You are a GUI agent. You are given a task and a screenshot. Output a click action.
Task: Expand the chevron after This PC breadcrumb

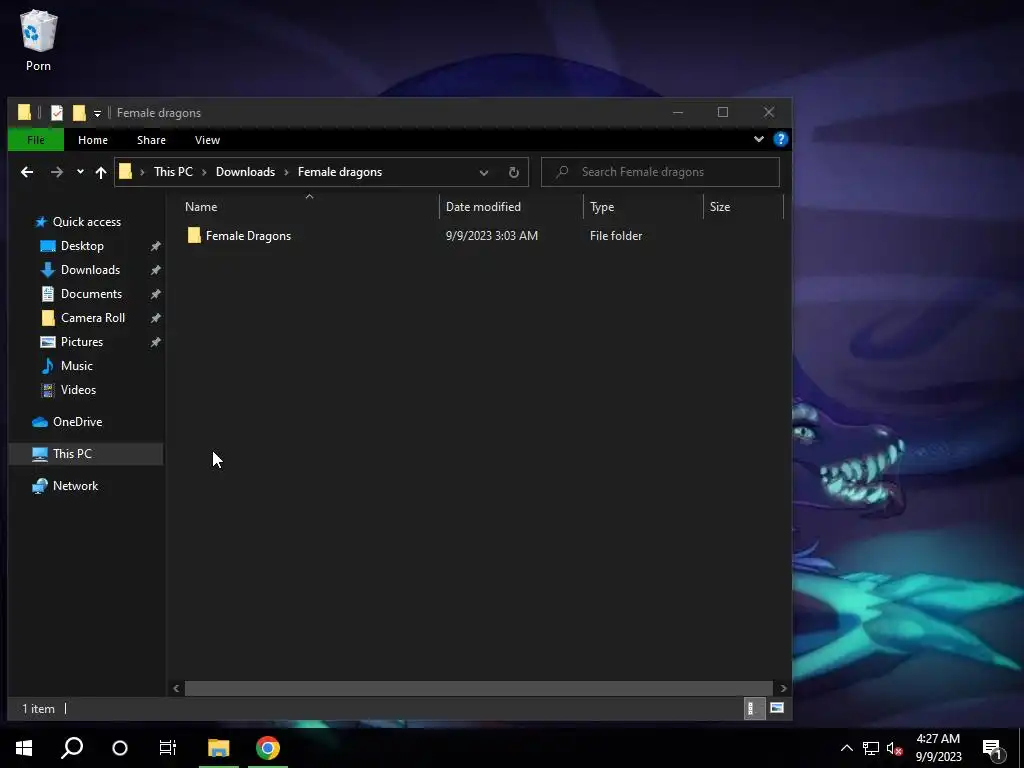(x=204, y=172)
